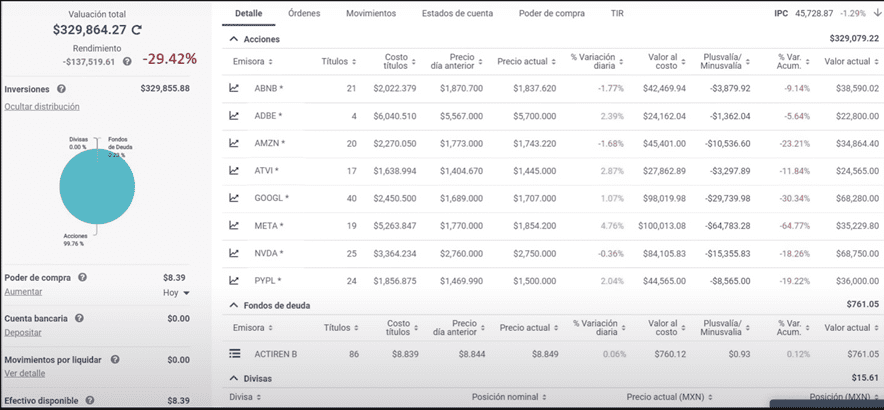Collapse the Fondos de deuda section

coord(234,304)
